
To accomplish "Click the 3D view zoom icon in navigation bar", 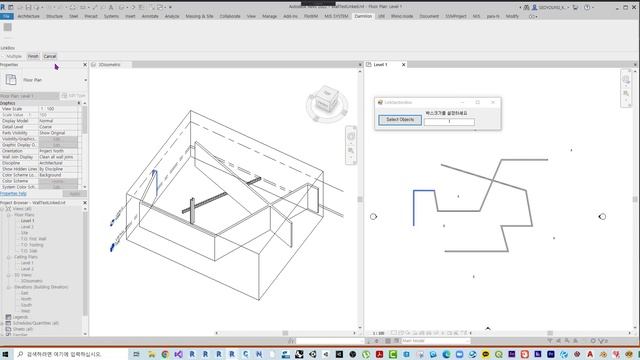I will (x=351, y=151).
